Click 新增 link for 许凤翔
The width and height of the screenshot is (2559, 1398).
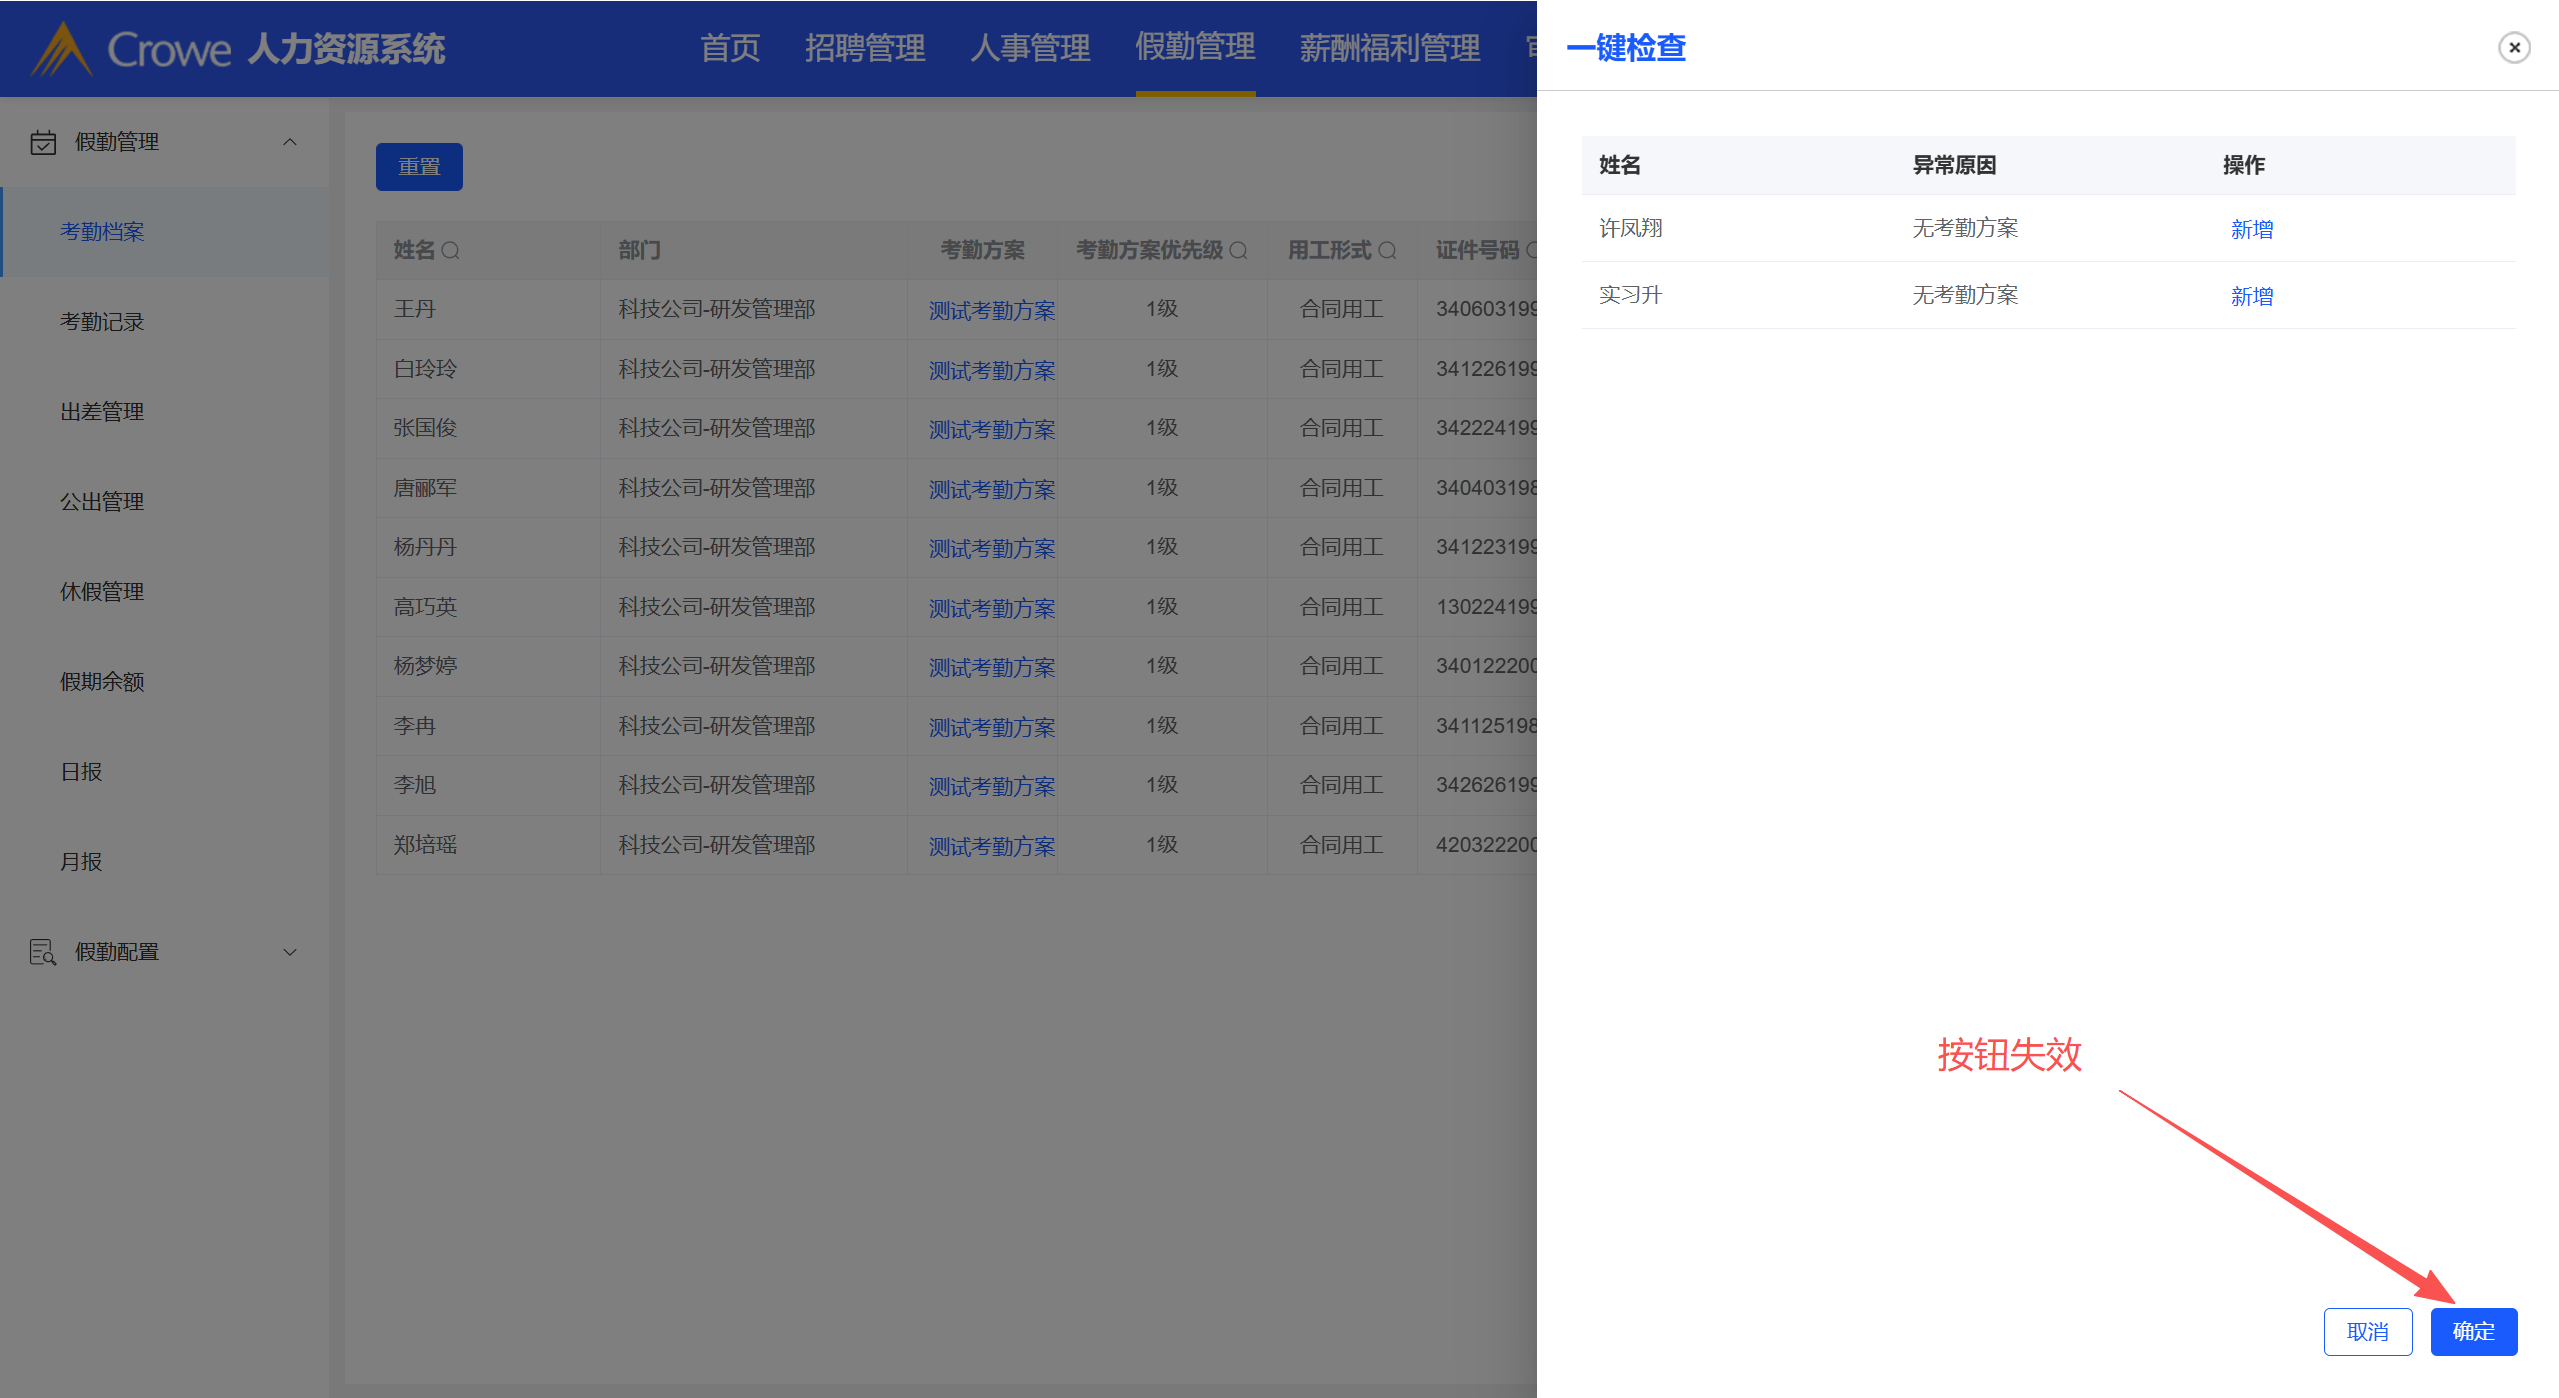pos(2251,229)
